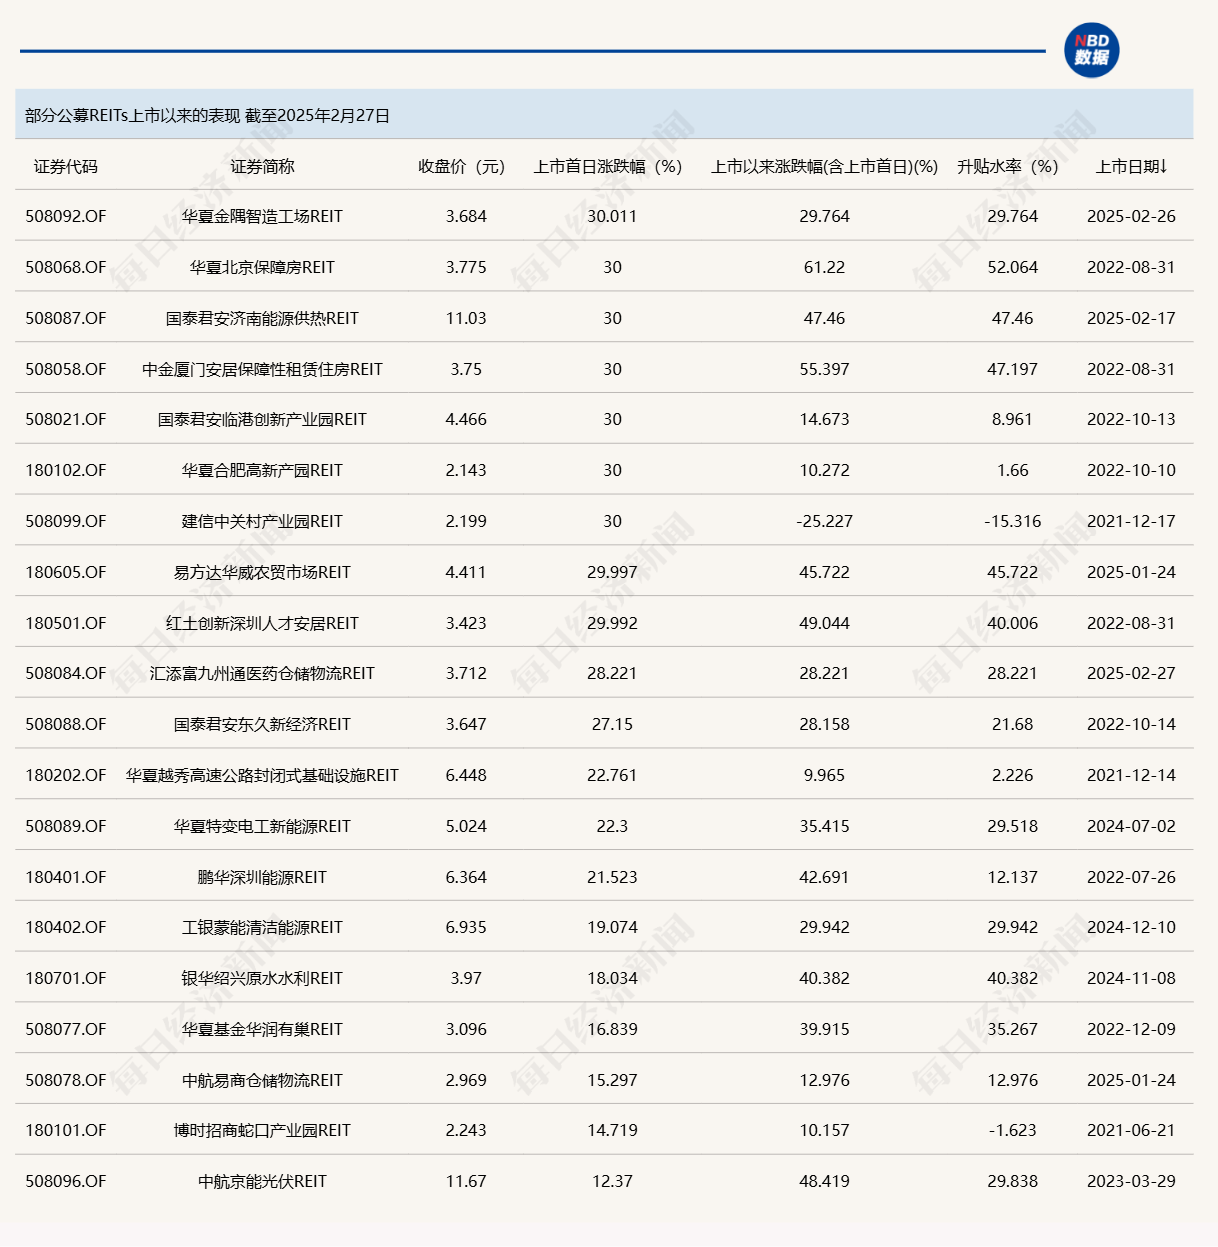The width and height of the screenshot is (1218, 1247).
Task: Select code 508088.OF
Action: tap(66, 724)
